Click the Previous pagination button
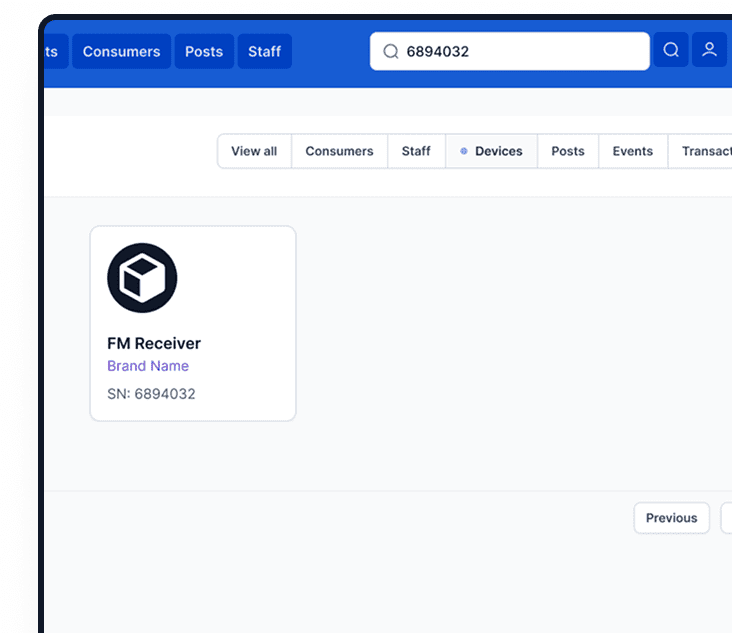732x633 pixels. 671,518
